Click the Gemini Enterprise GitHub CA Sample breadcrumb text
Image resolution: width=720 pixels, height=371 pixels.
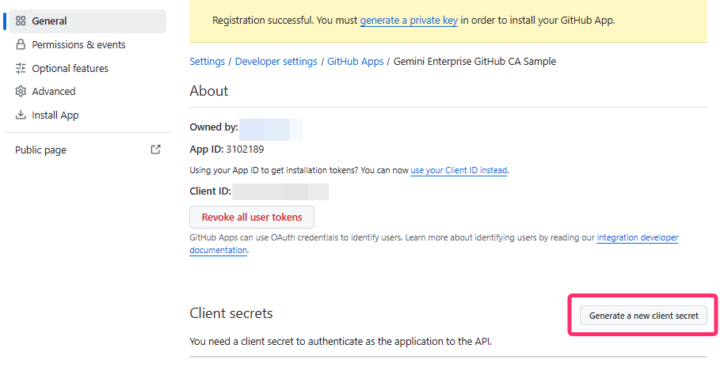click(475, 62)
